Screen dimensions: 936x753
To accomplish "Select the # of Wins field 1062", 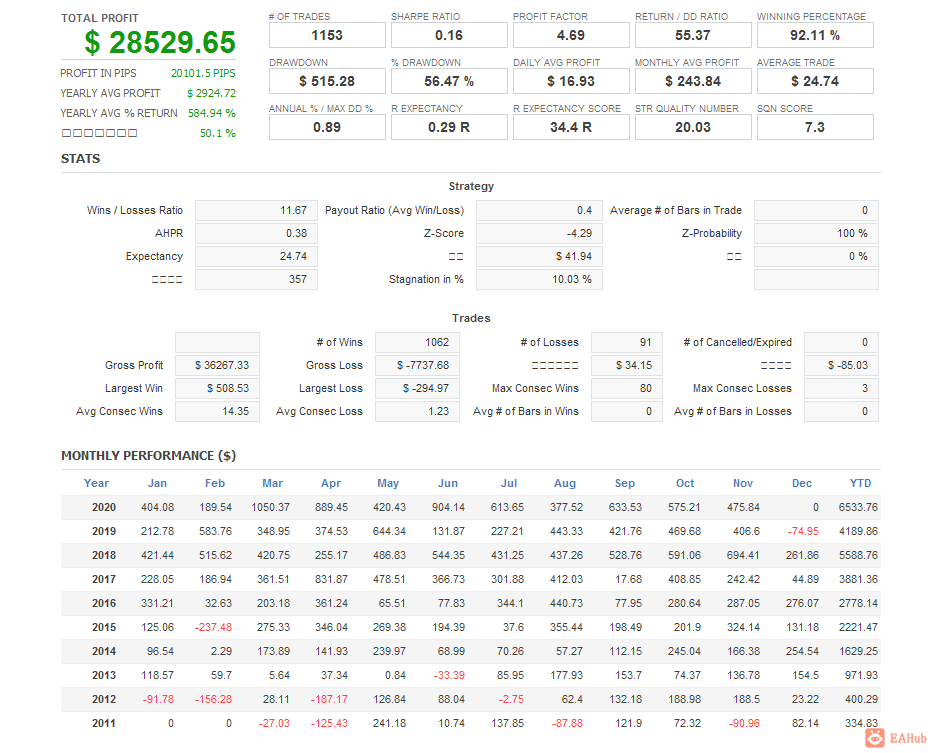I will click(417, 342).
